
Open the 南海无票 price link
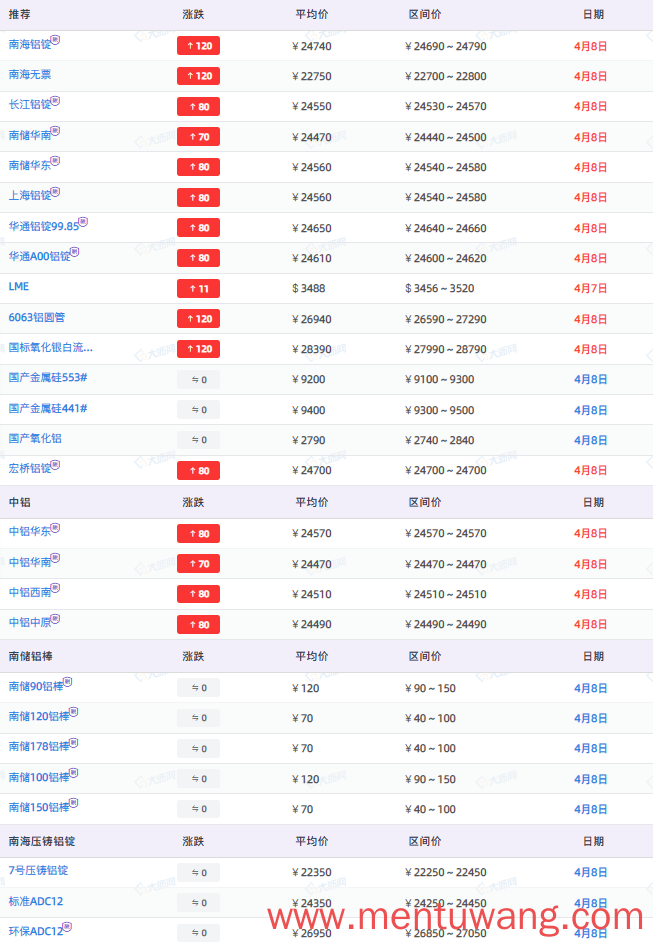(x=30, y=75)
